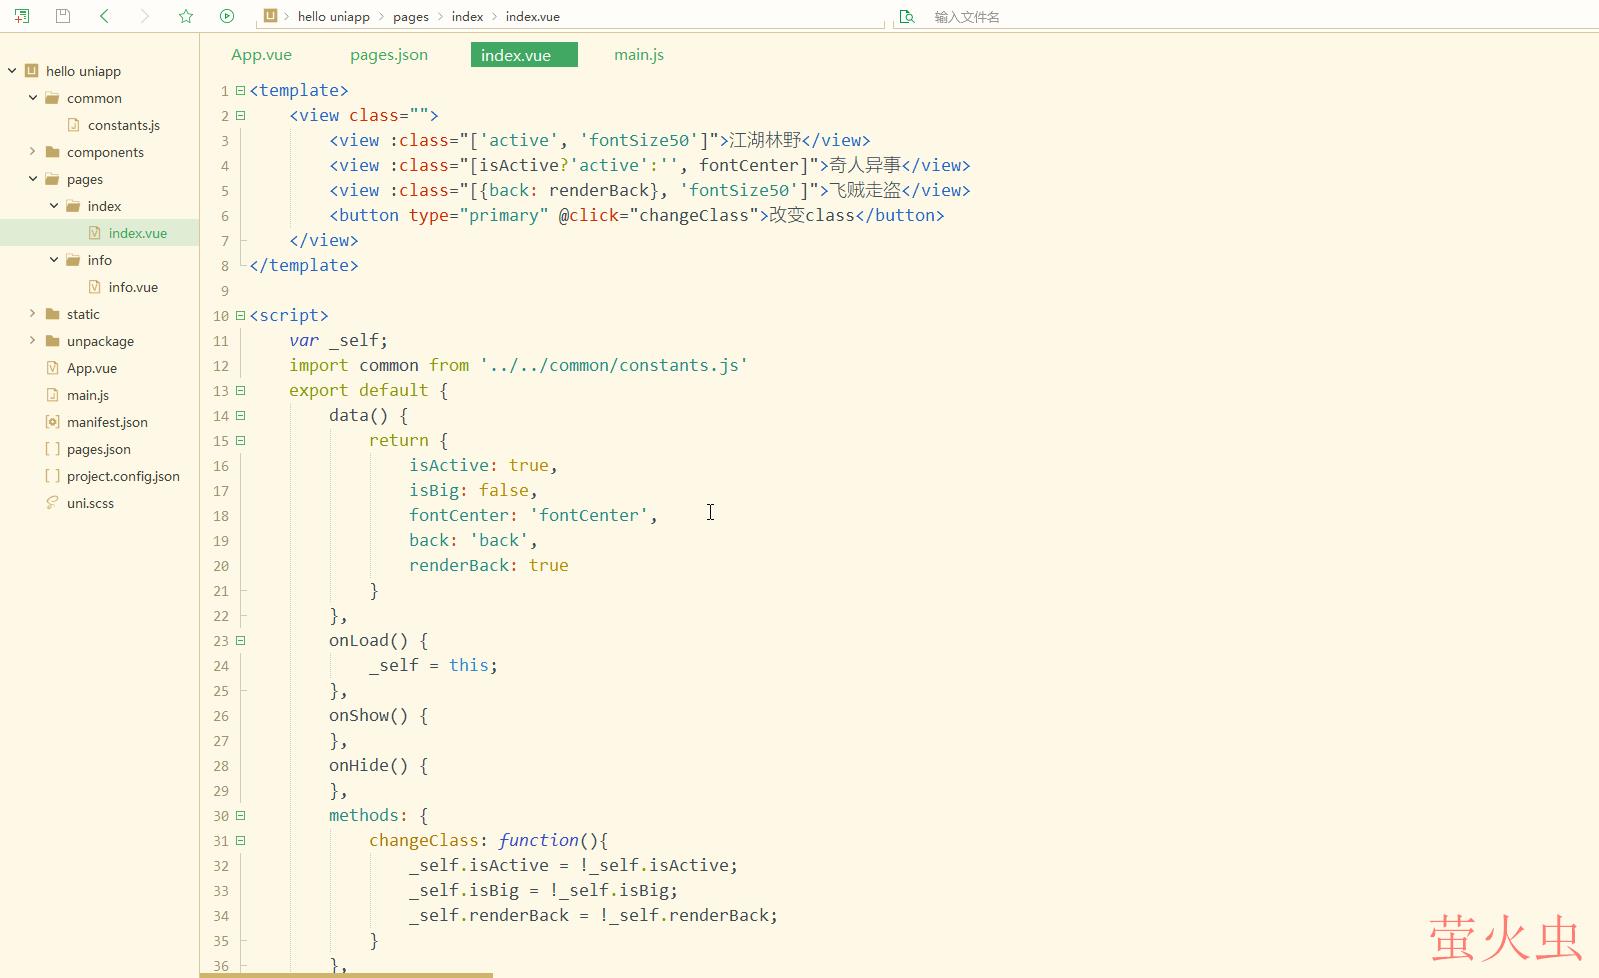
Task: Collapse the common folder
Action: (33, 98)
